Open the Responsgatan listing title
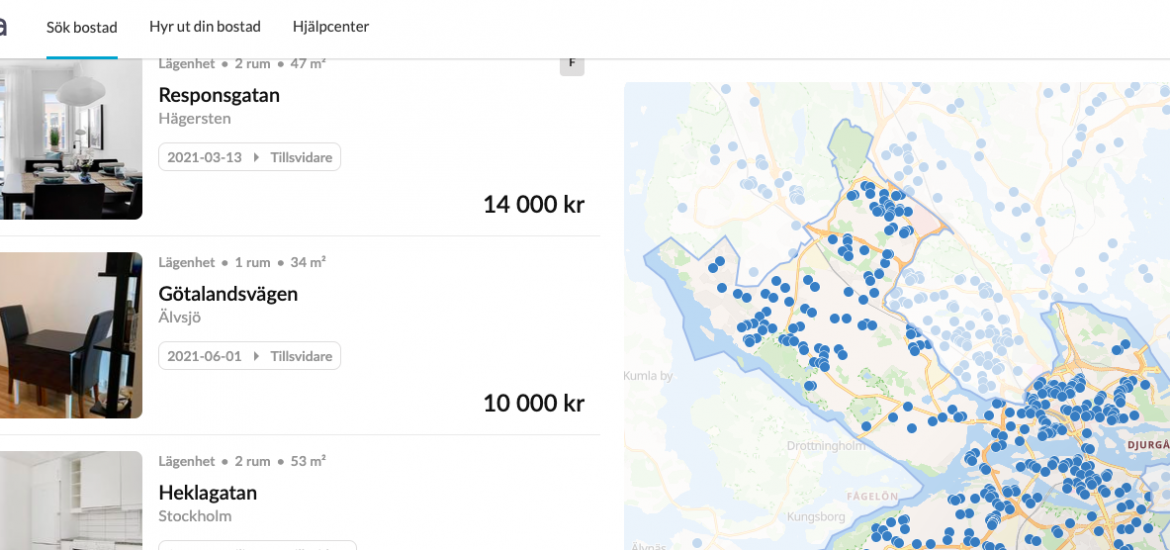The height and width of the screenshot is (550, 1170). tap(219, 95)
